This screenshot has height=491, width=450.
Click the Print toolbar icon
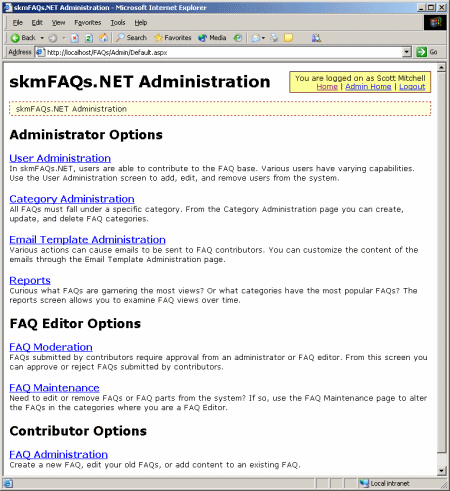[x=274, y=38]
